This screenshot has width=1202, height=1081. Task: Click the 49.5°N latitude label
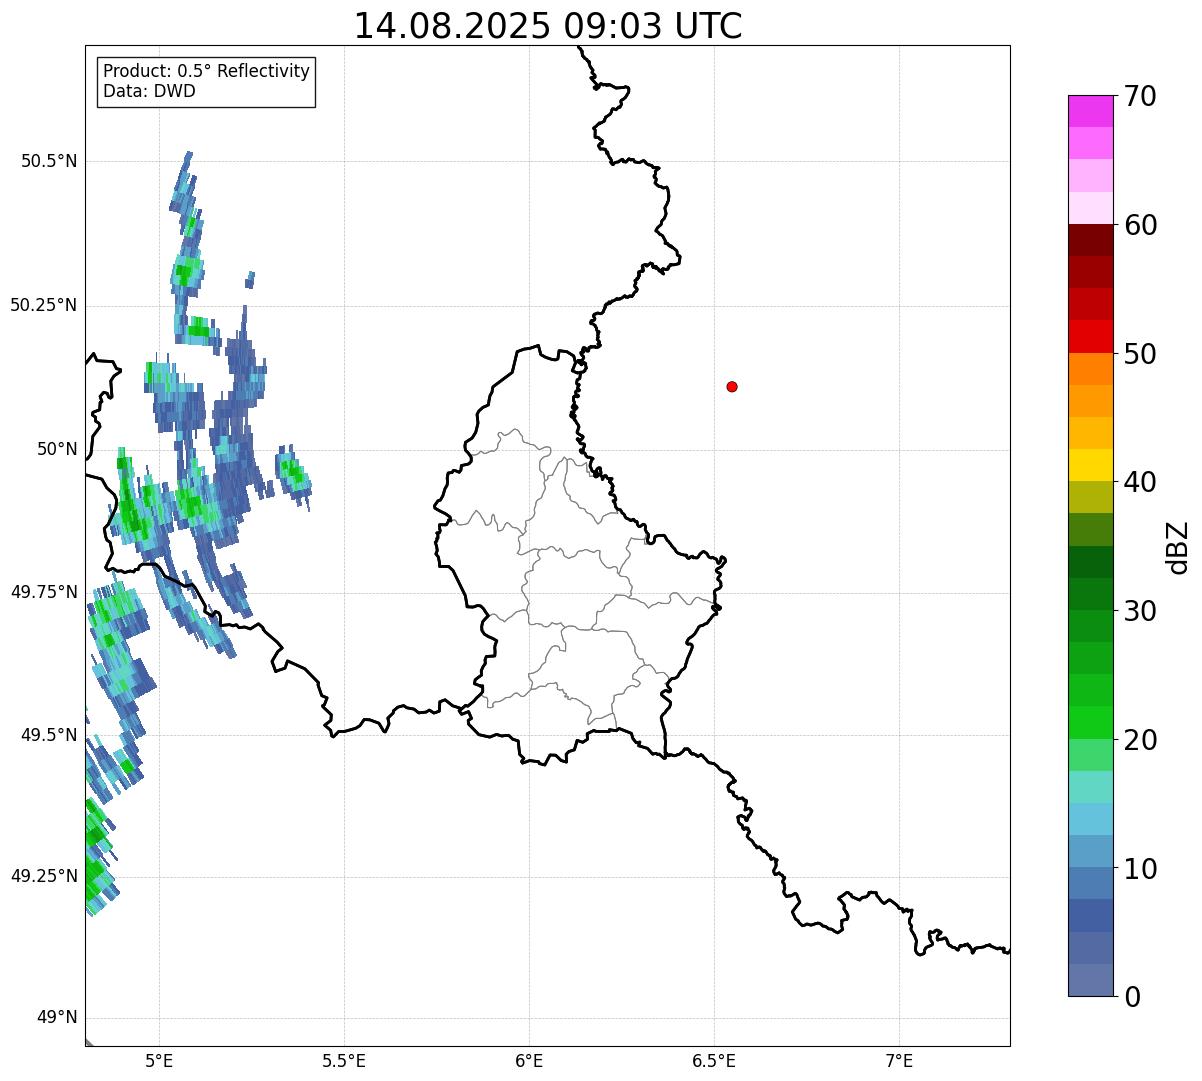(48, 735)
